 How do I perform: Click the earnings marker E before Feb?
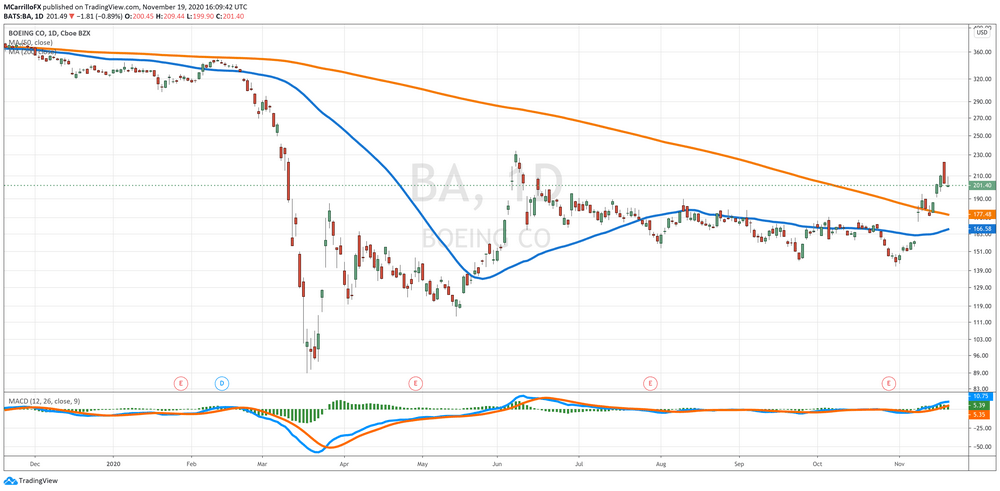pyautogui.click(x=182, y=383)
